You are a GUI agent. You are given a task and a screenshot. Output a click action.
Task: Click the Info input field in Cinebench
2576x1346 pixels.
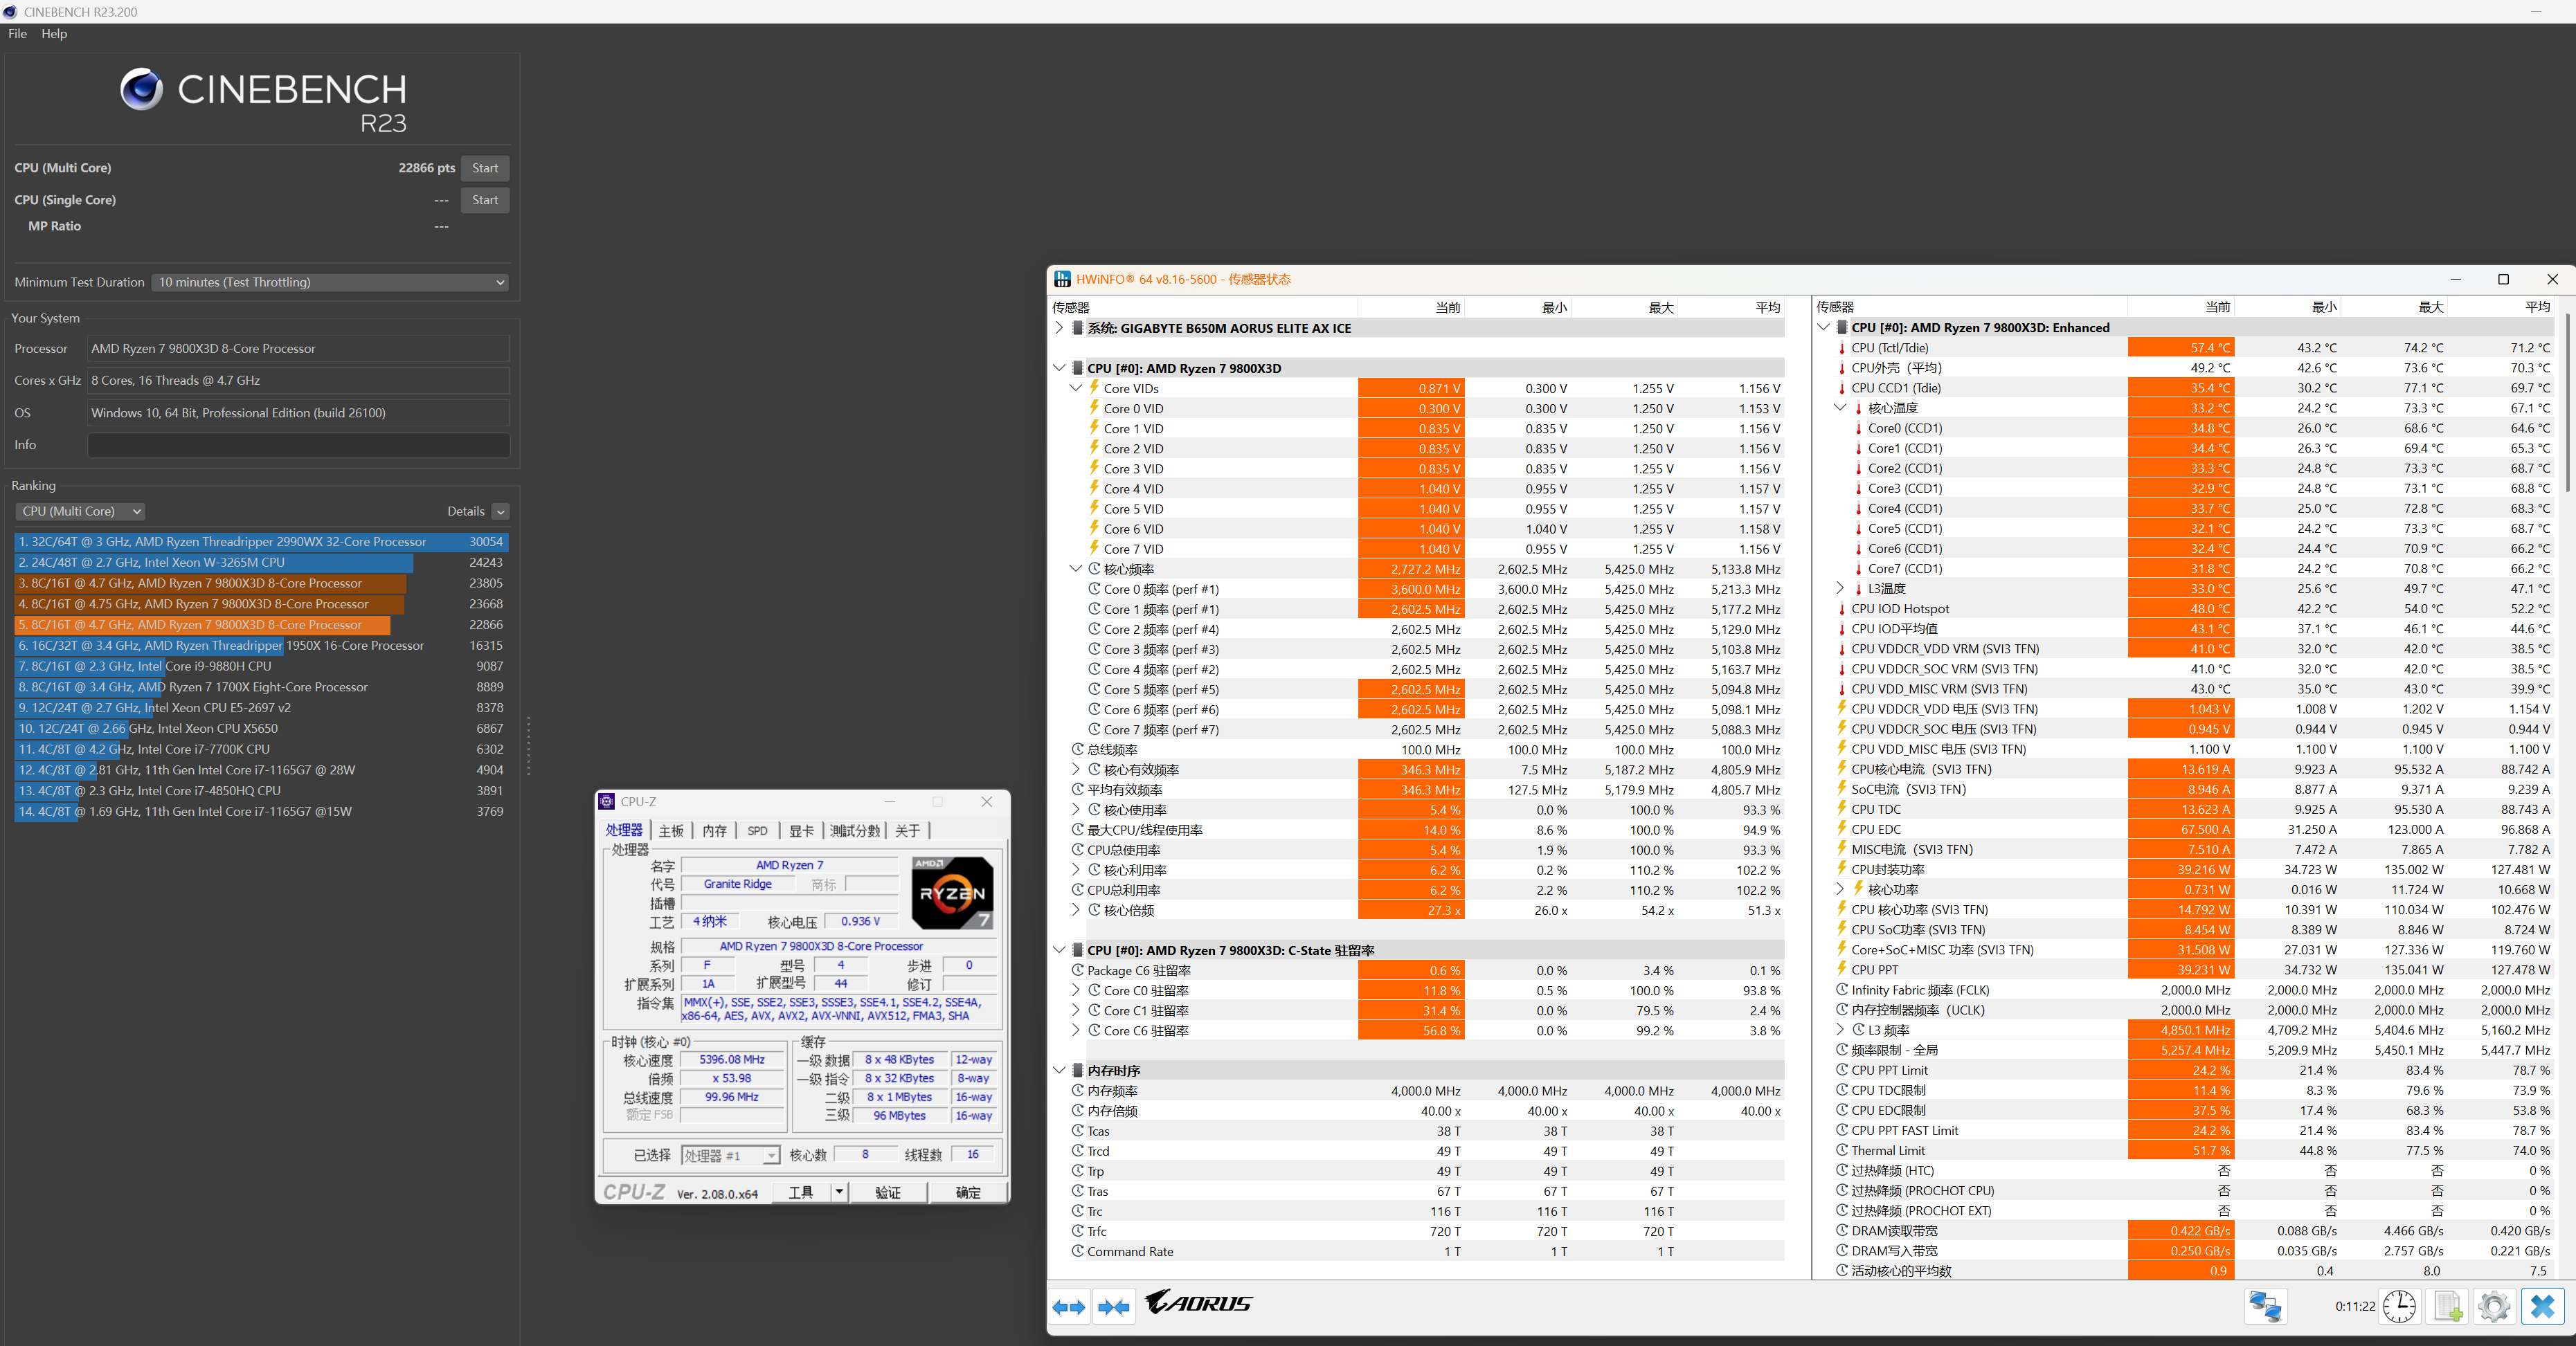pyautogui.click(x=298, y=445)
